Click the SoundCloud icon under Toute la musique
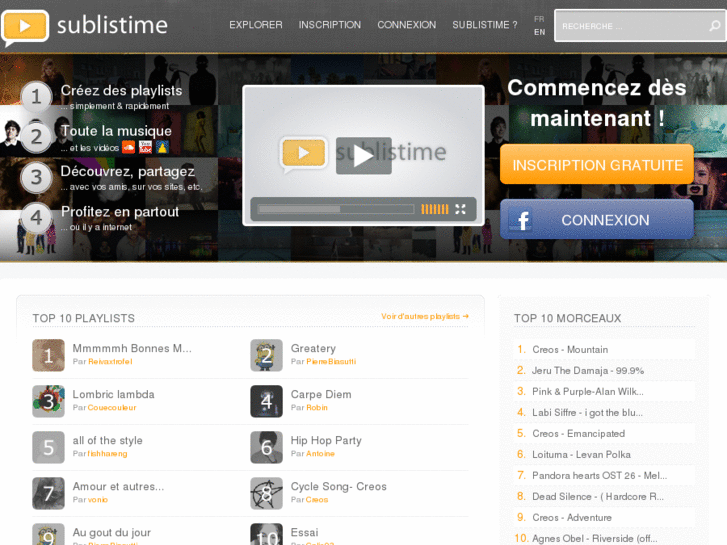 (128, 147)
